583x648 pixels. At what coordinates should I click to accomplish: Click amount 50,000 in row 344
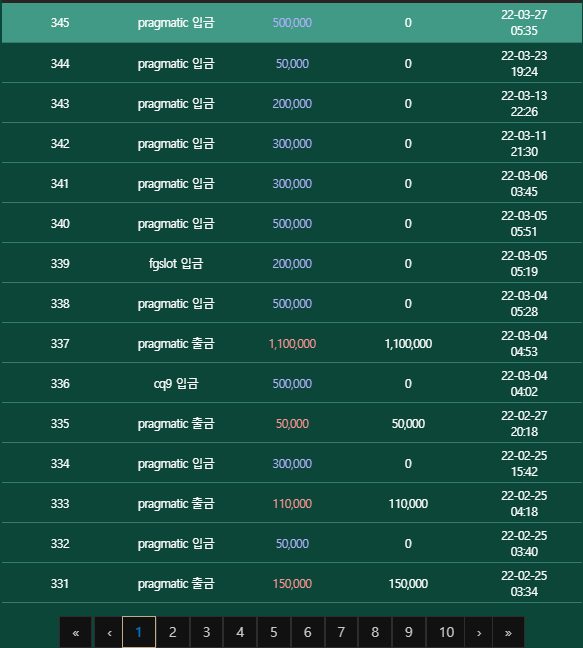[292, 64]
